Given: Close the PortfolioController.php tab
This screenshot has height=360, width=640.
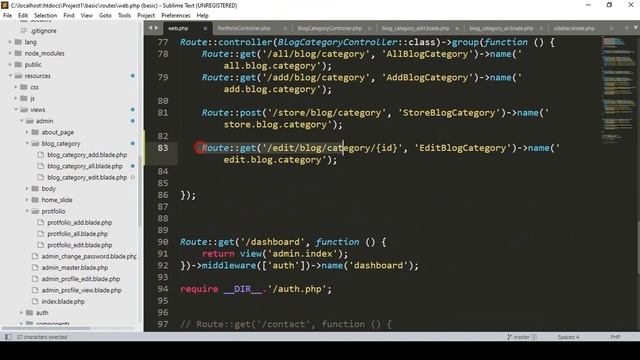Looking at the screenshot, I should (285, 28).
